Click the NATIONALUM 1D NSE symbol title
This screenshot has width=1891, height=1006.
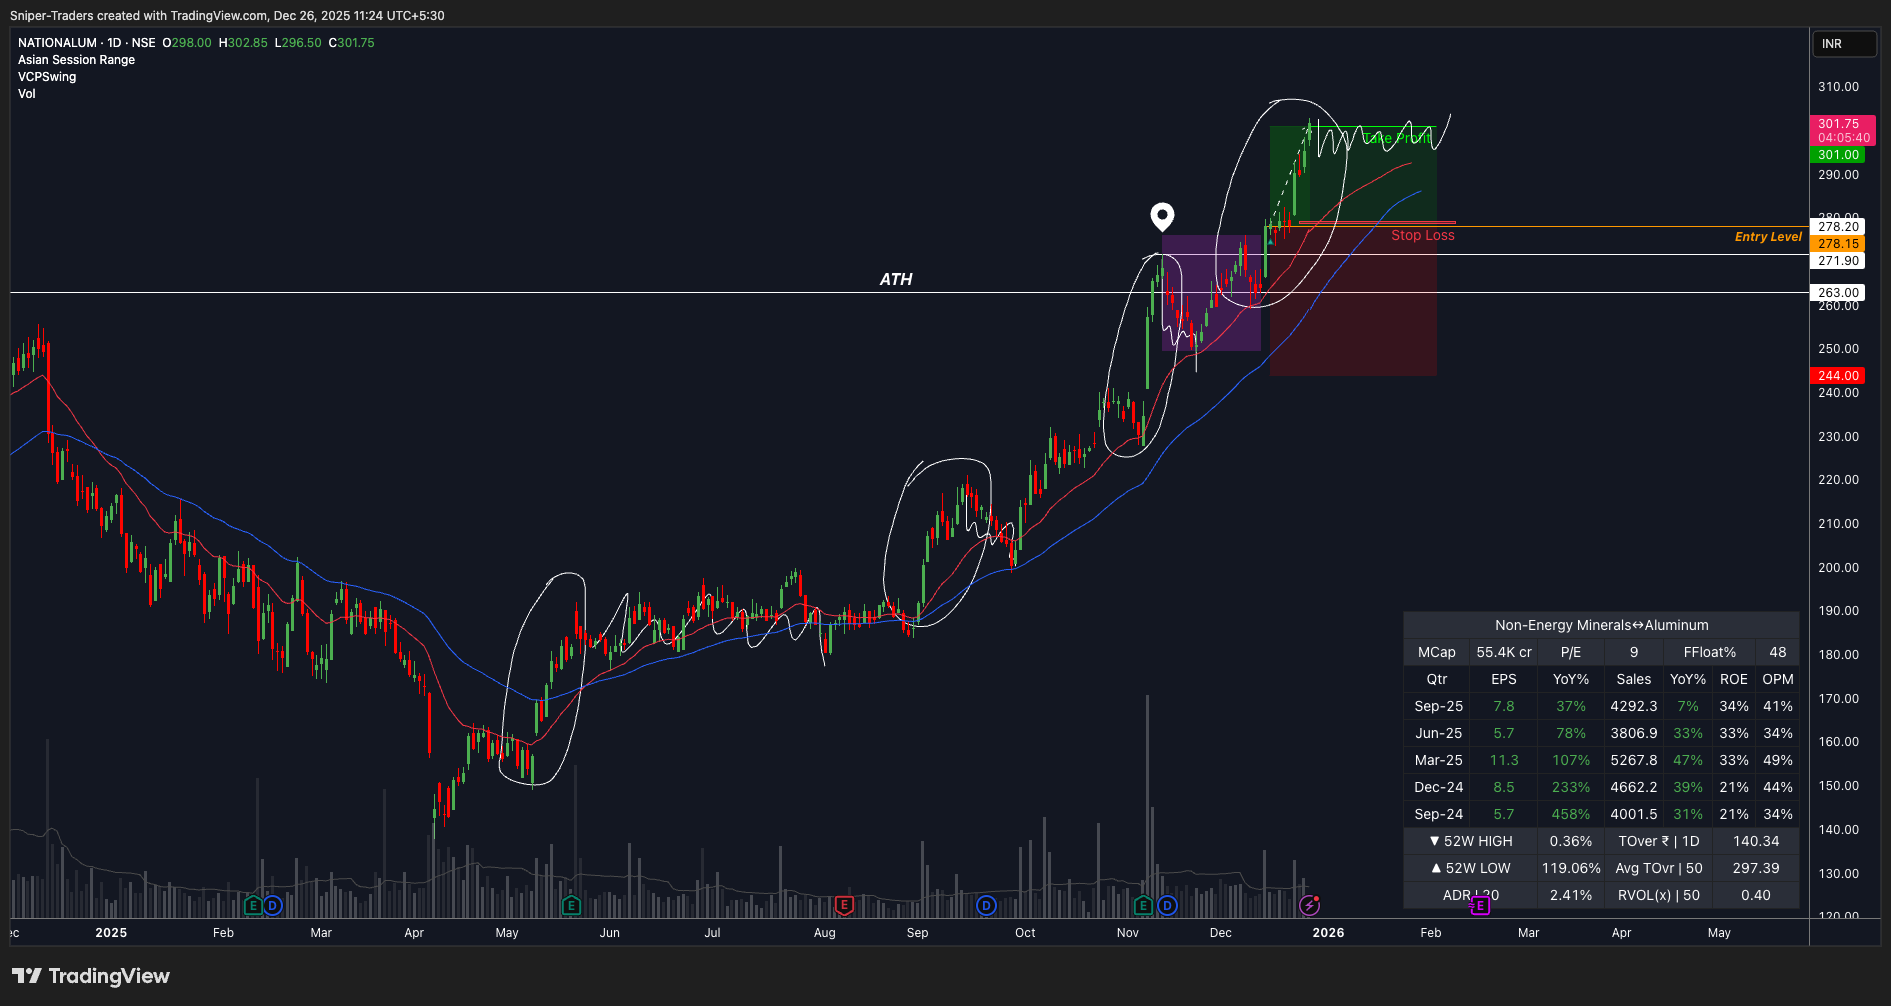pyautogui.click(x=87, y=43)
